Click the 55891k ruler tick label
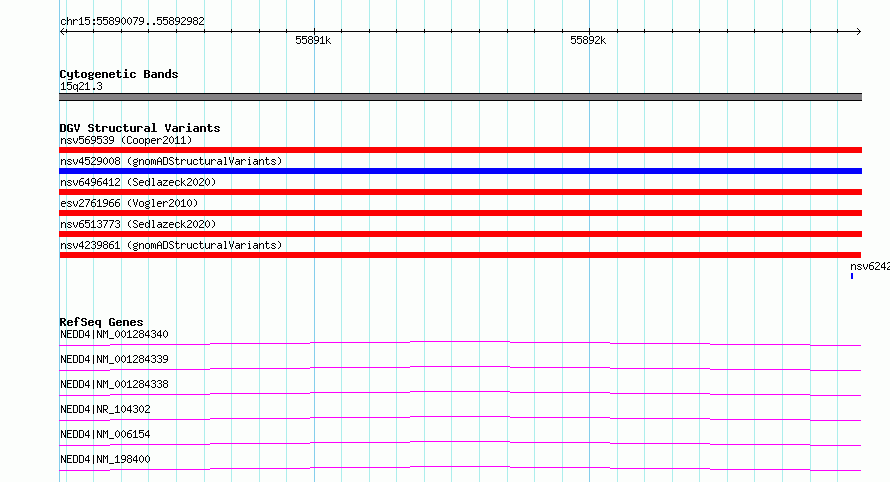The width and height of the screenshot is (890, 482). [313, 40]
